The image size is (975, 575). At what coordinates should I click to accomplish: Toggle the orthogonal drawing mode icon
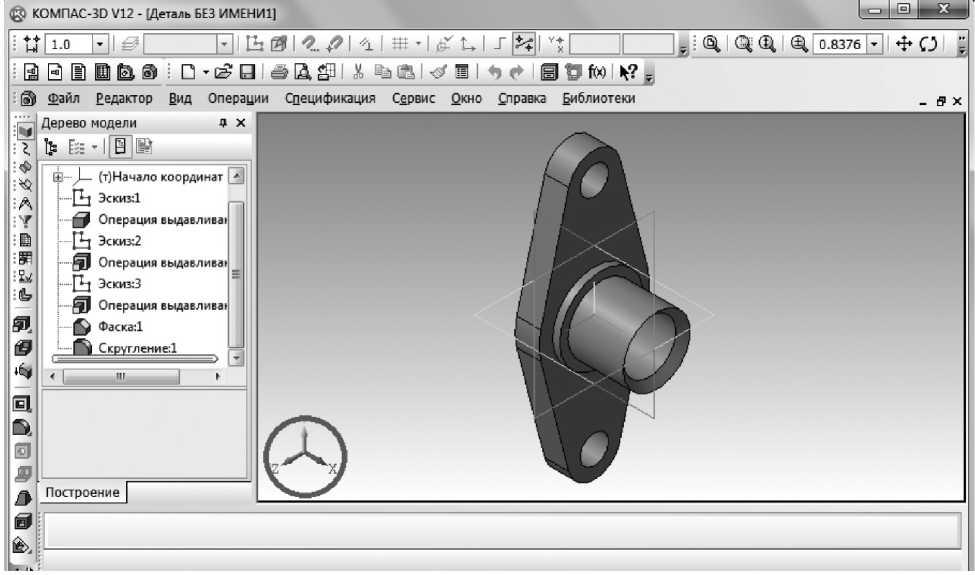tap(499, 44)
